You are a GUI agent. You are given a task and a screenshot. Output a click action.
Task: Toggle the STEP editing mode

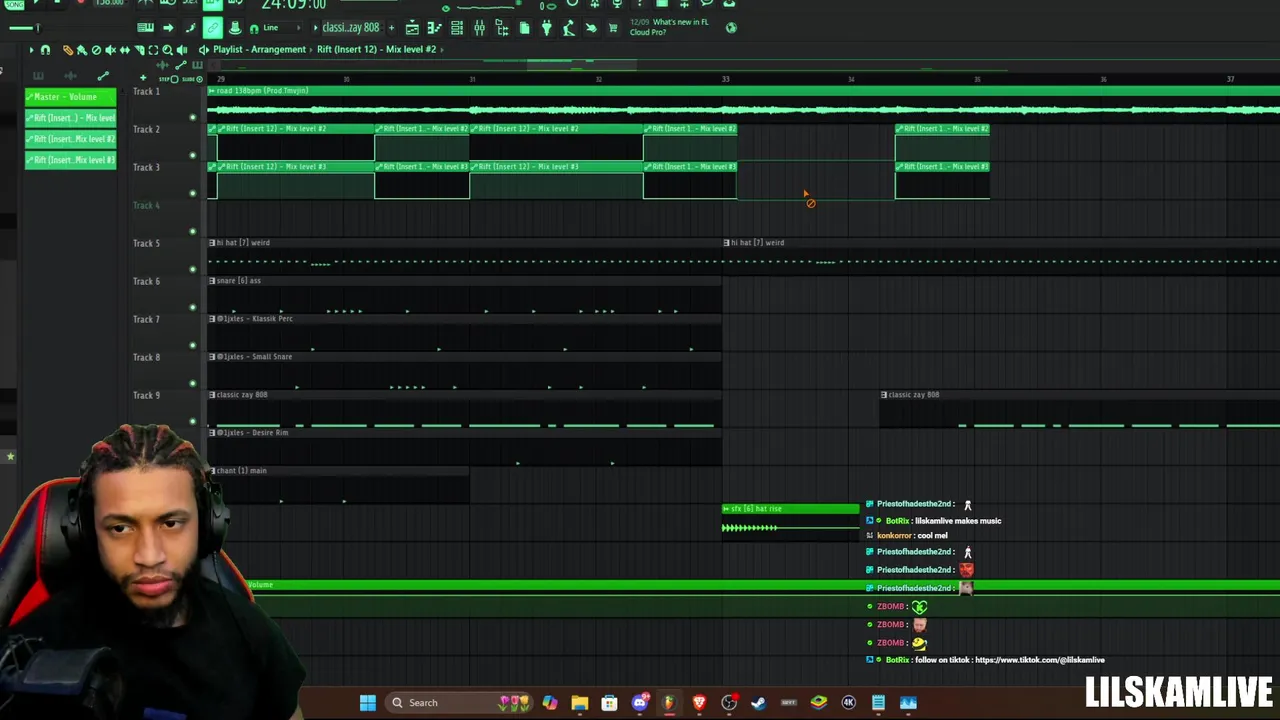coord(168,79)
